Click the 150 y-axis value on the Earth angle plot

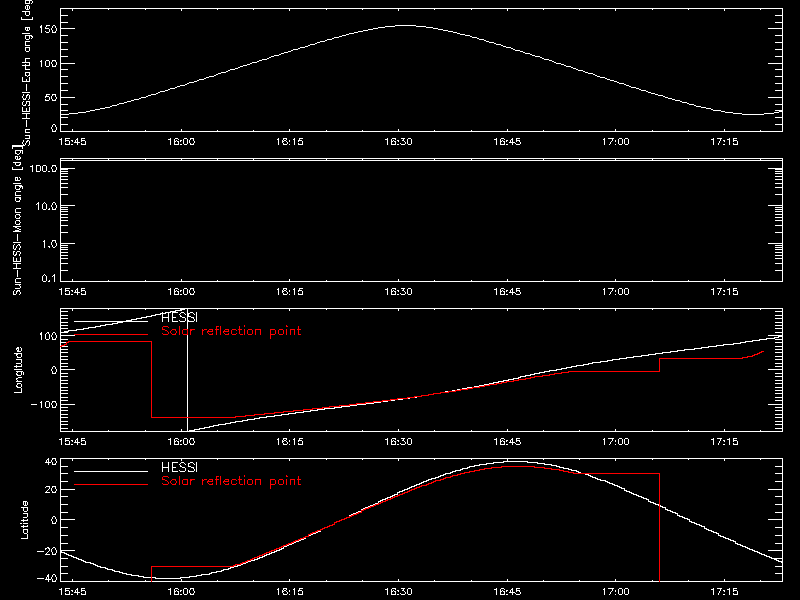click(x=48, y=29)
